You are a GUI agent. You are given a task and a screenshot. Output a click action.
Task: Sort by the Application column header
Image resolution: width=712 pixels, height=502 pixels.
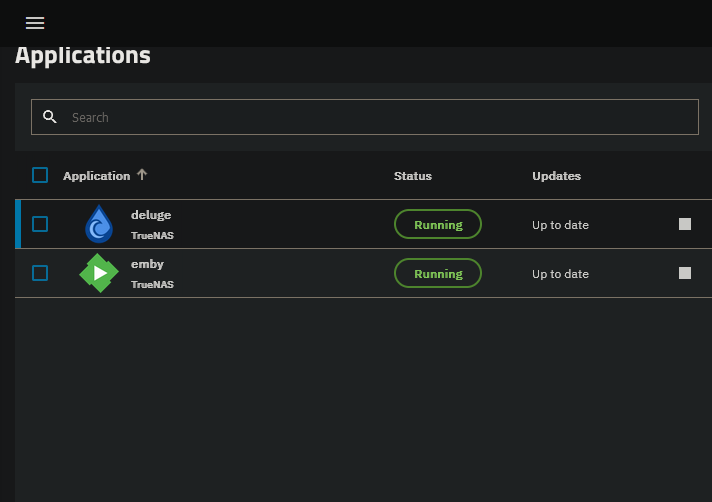tap(96, 176)
